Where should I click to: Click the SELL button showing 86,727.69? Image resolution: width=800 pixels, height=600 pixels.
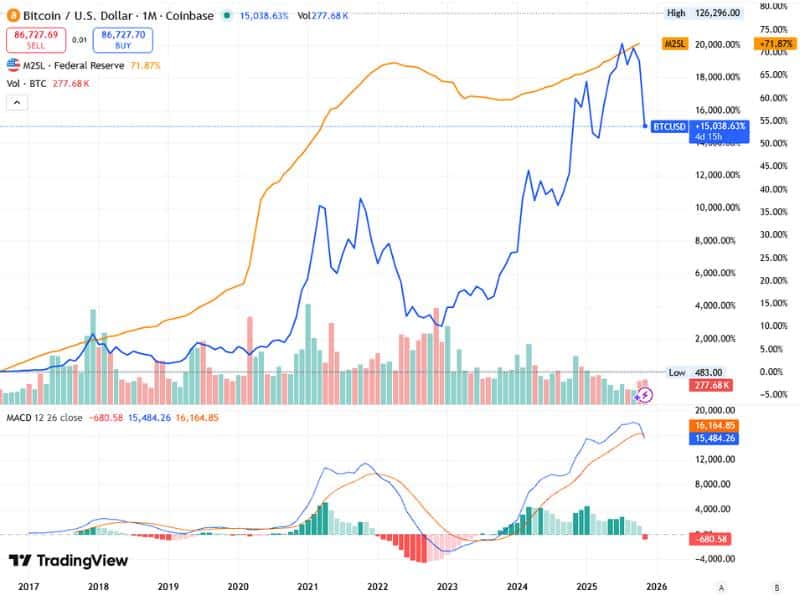(x=33, y=37)
